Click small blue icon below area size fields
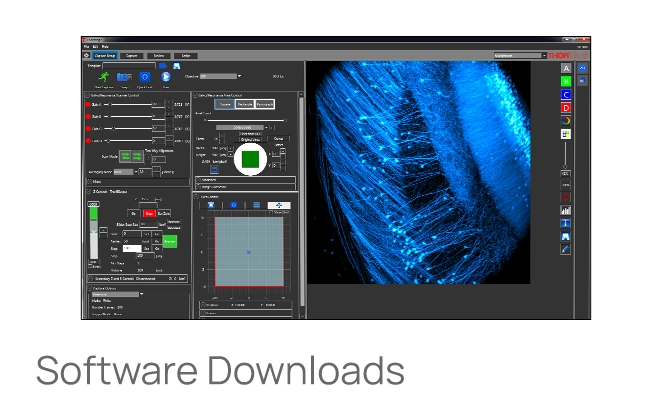 tap(214, 169)
